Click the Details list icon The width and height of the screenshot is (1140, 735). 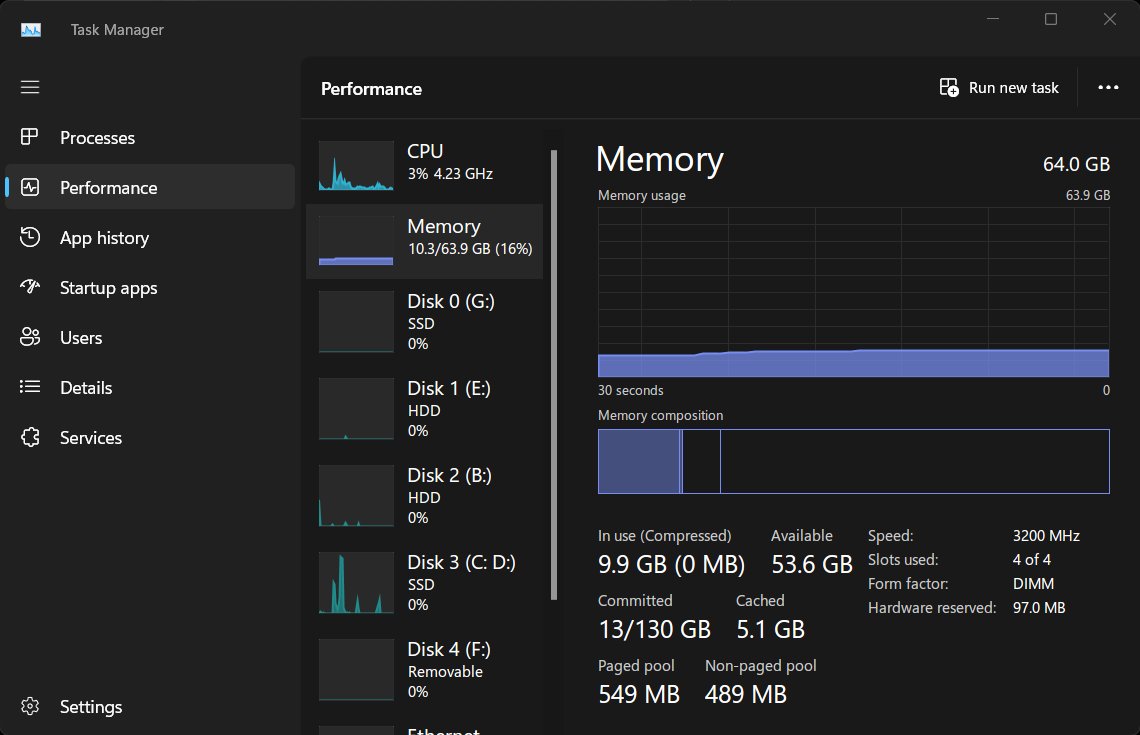coord(30,387)
